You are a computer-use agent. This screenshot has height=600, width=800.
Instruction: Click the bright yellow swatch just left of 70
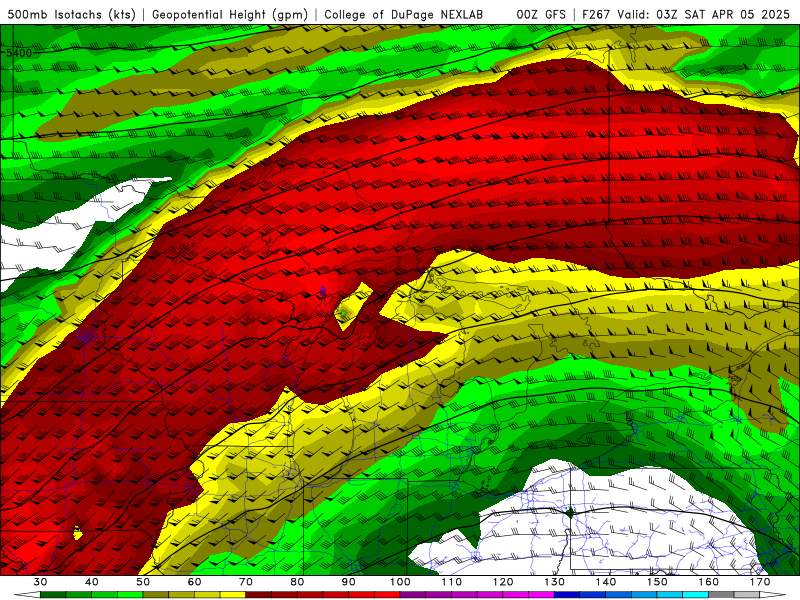(233, 595)
